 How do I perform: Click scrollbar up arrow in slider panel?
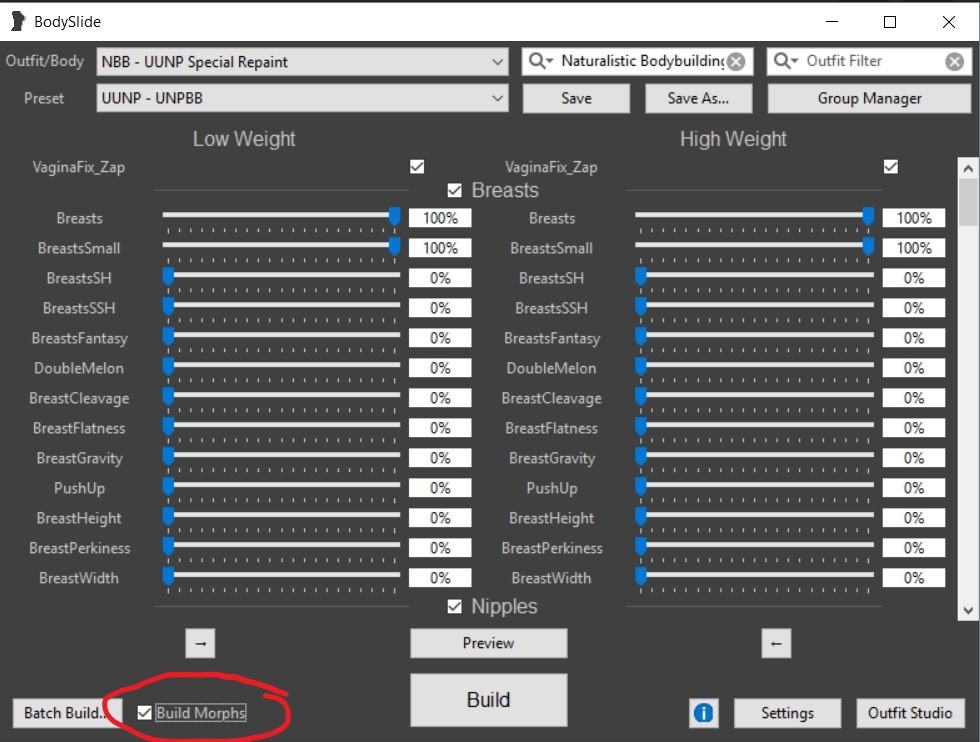pos(968,168)
